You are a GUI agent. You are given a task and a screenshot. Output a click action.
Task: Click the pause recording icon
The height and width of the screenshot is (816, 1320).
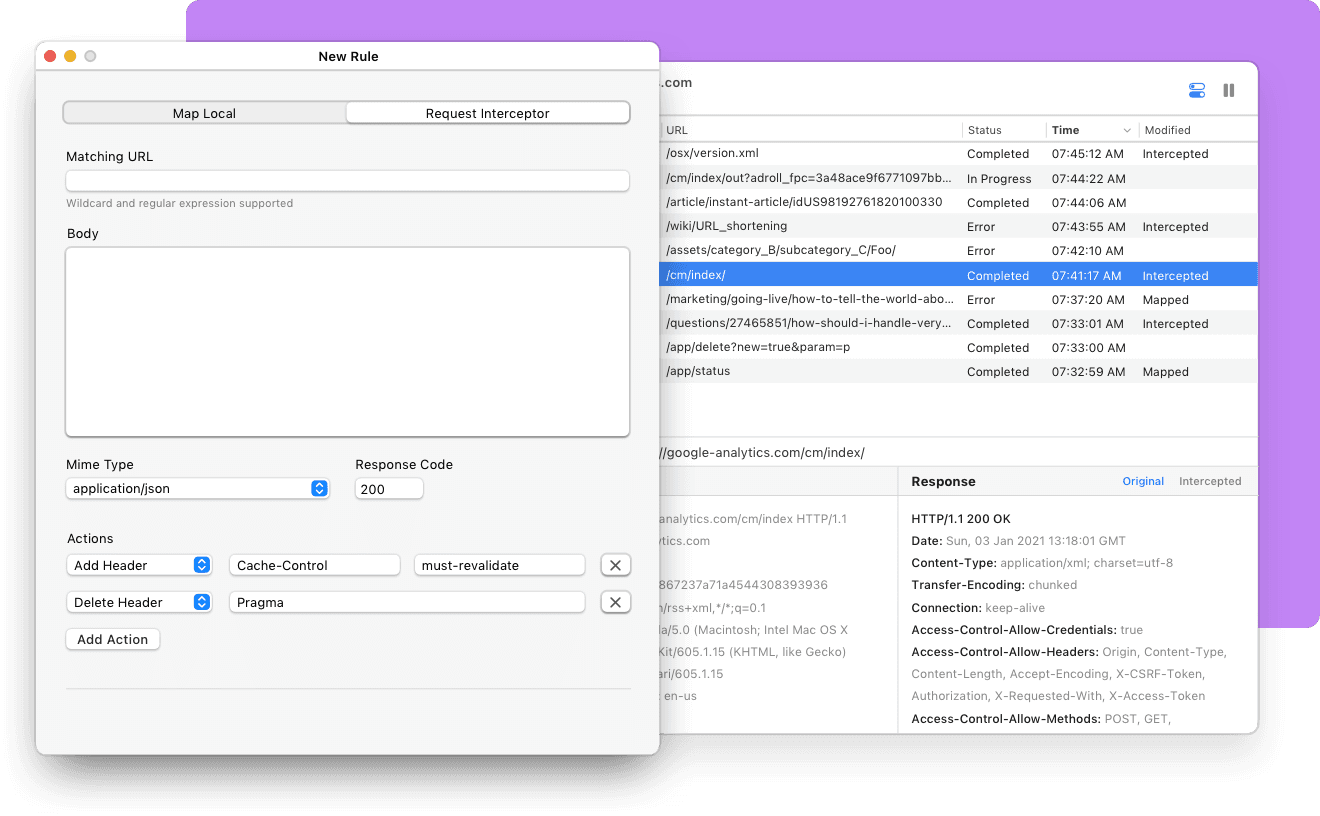coord(1229,90)
